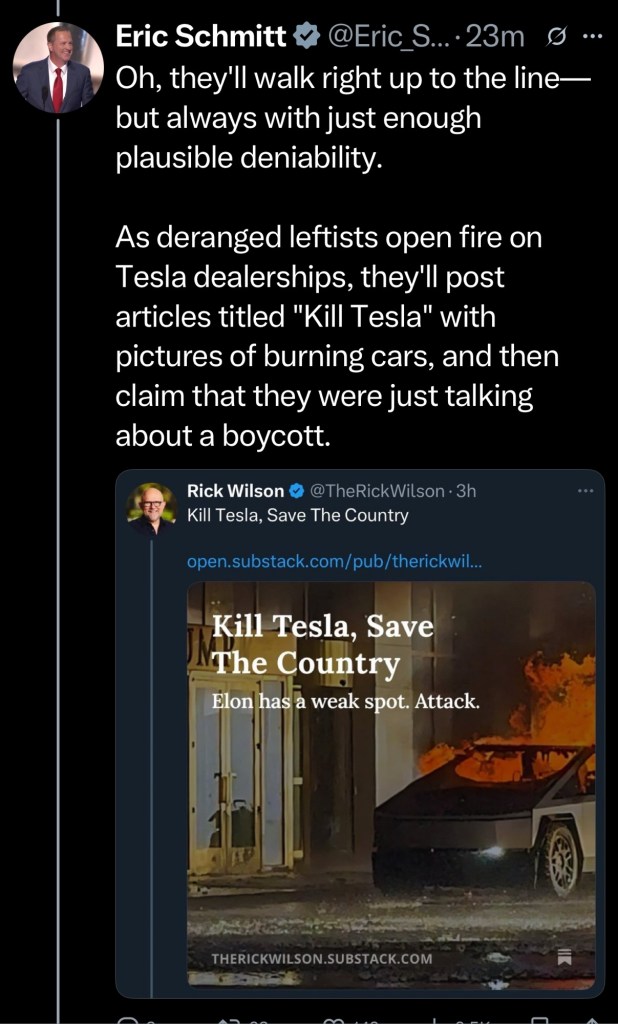Open Eric Schmitt's profile picture

59,69
